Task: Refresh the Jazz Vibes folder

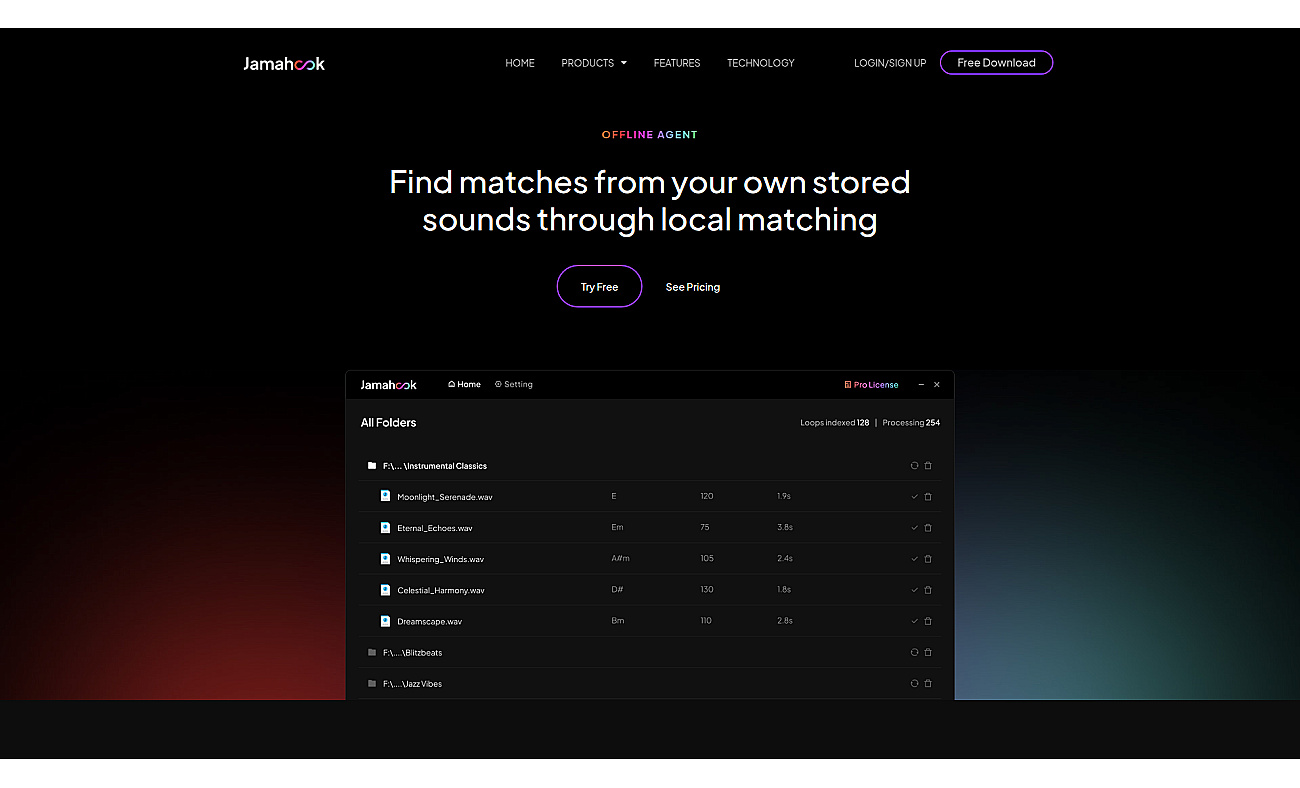Action: (x=914, y=684)
